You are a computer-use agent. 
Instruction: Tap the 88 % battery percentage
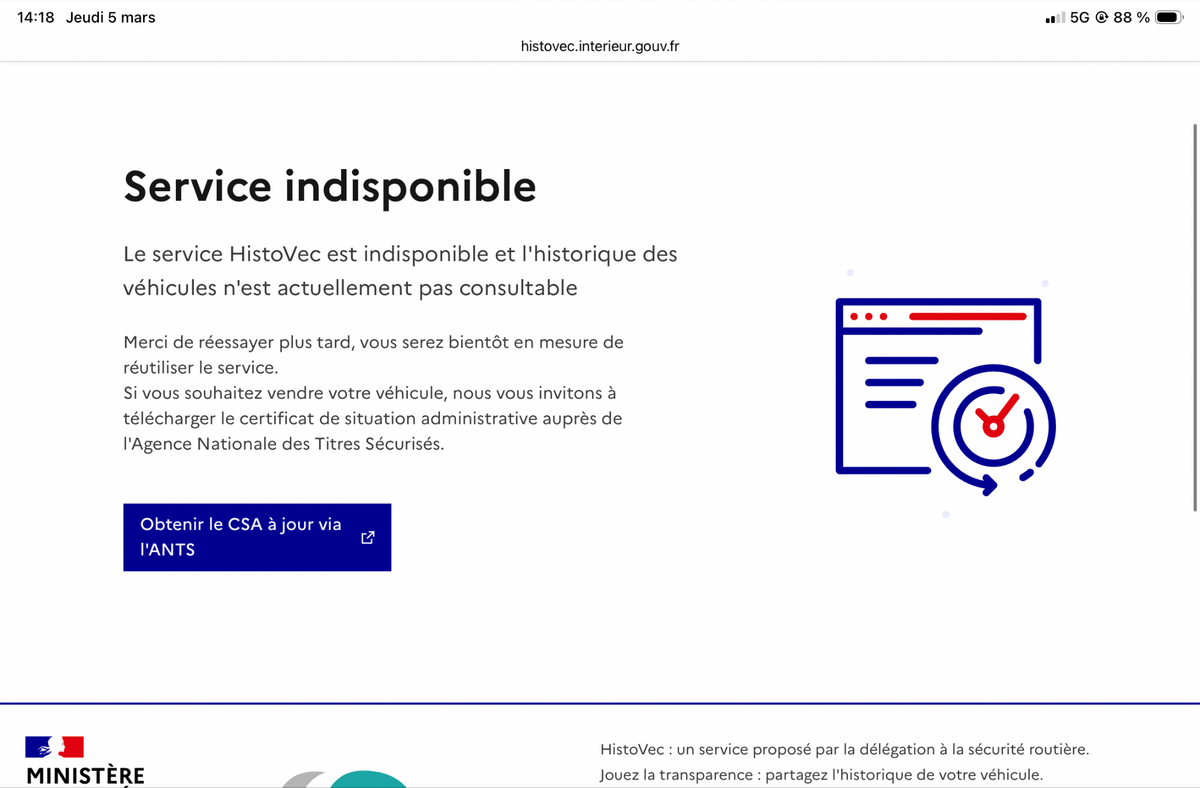click(1131, 17)
